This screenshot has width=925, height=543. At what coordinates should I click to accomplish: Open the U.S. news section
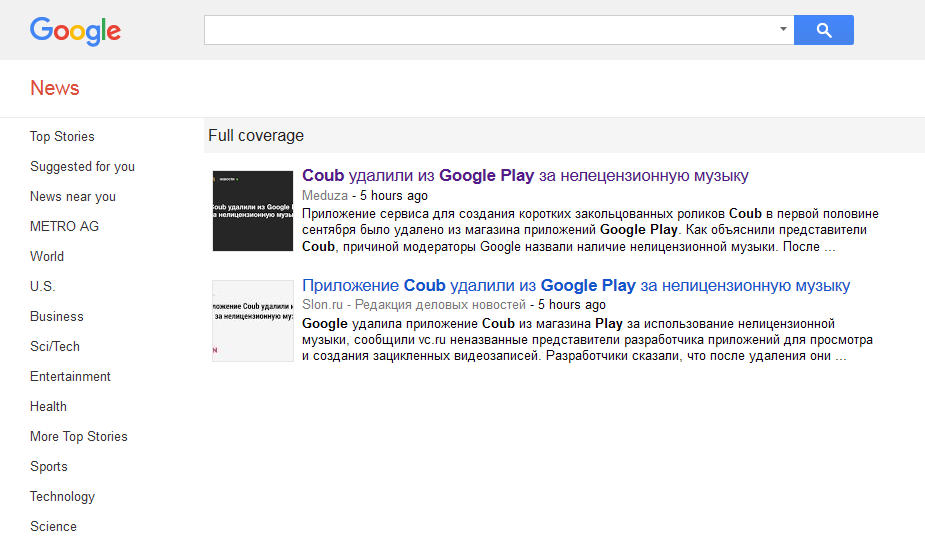[x=42, y=287]
